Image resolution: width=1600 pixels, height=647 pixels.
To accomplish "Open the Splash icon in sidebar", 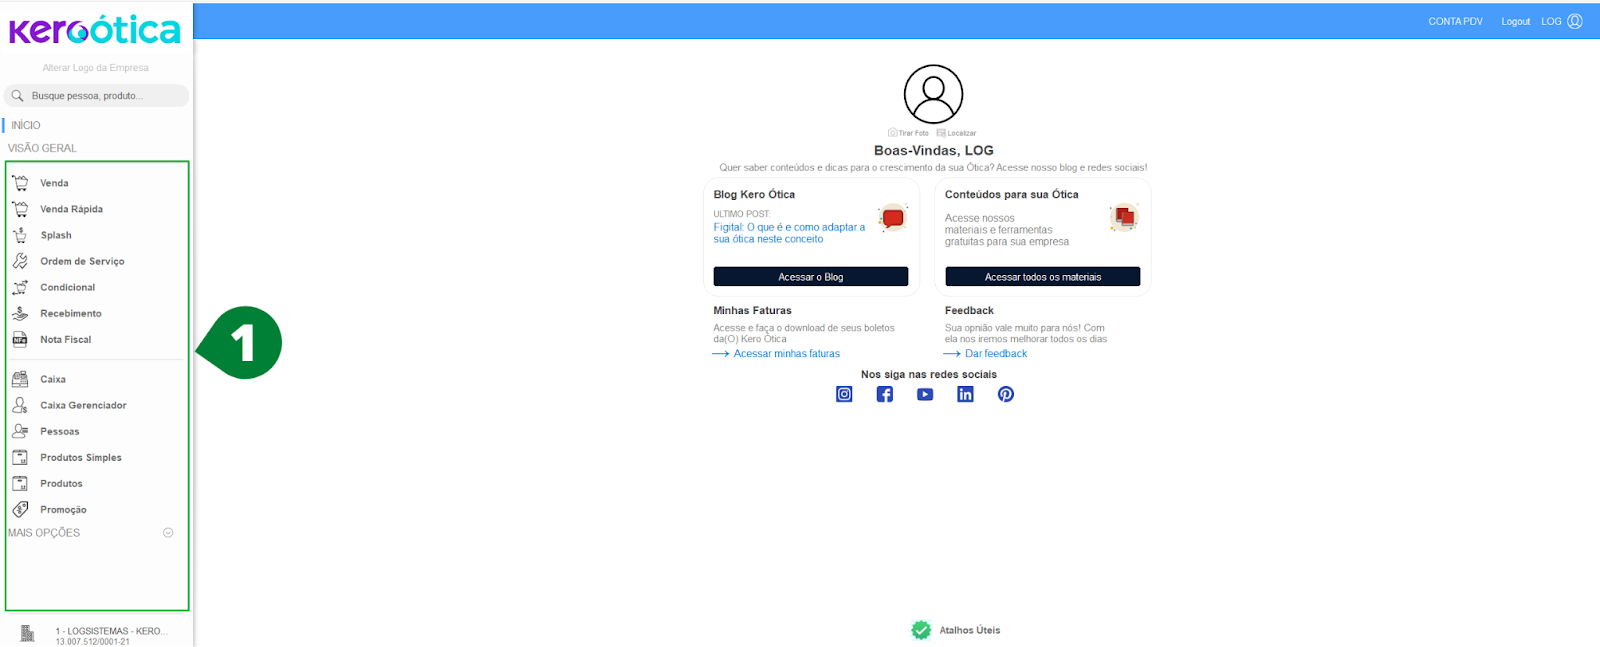I will (20, 235).
